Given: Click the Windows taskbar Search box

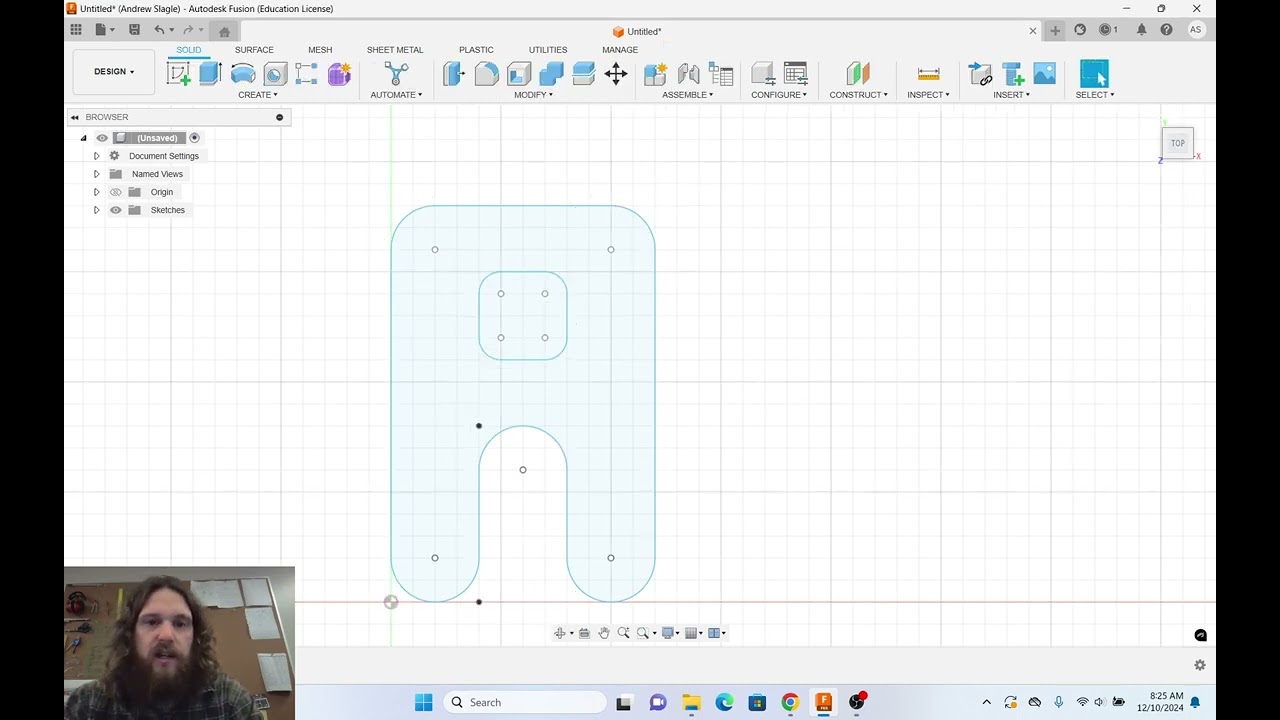Looking at the screenshot, I should click(x=524, y=702).
